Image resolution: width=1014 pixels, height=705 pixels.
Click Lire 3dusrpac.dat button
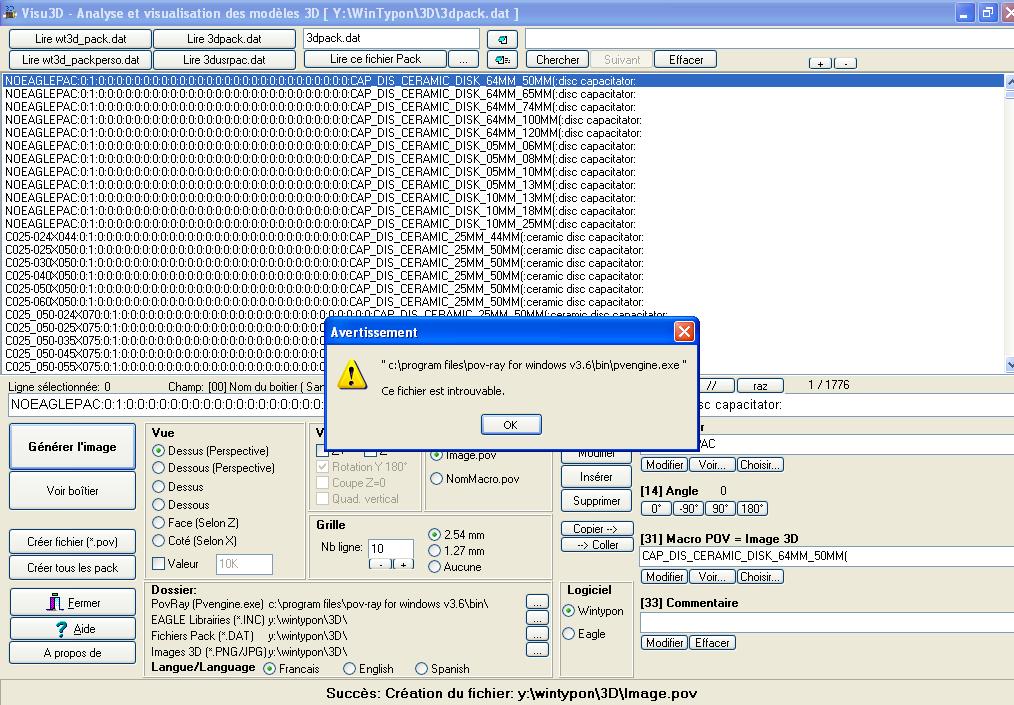click(224, 60)
